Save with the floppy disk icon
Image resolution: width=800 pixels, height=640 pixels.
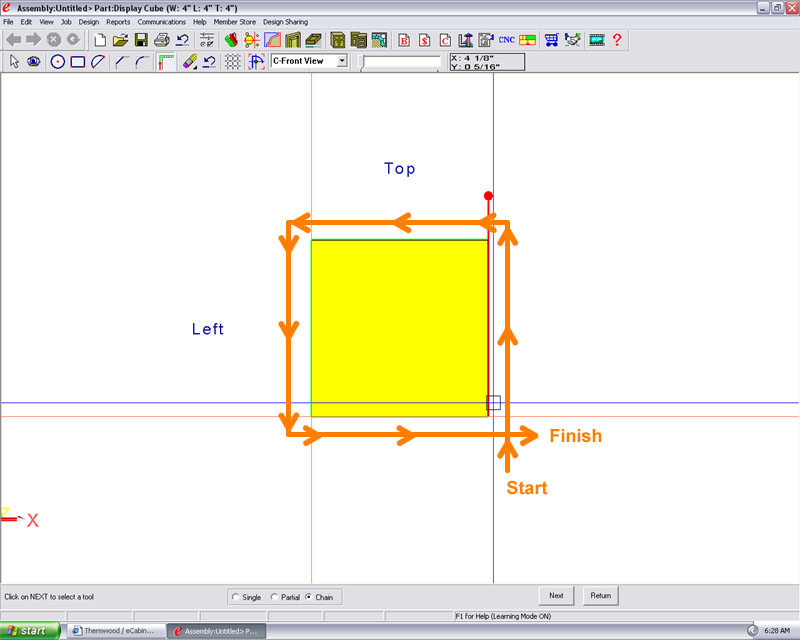(x=141, y=40)
